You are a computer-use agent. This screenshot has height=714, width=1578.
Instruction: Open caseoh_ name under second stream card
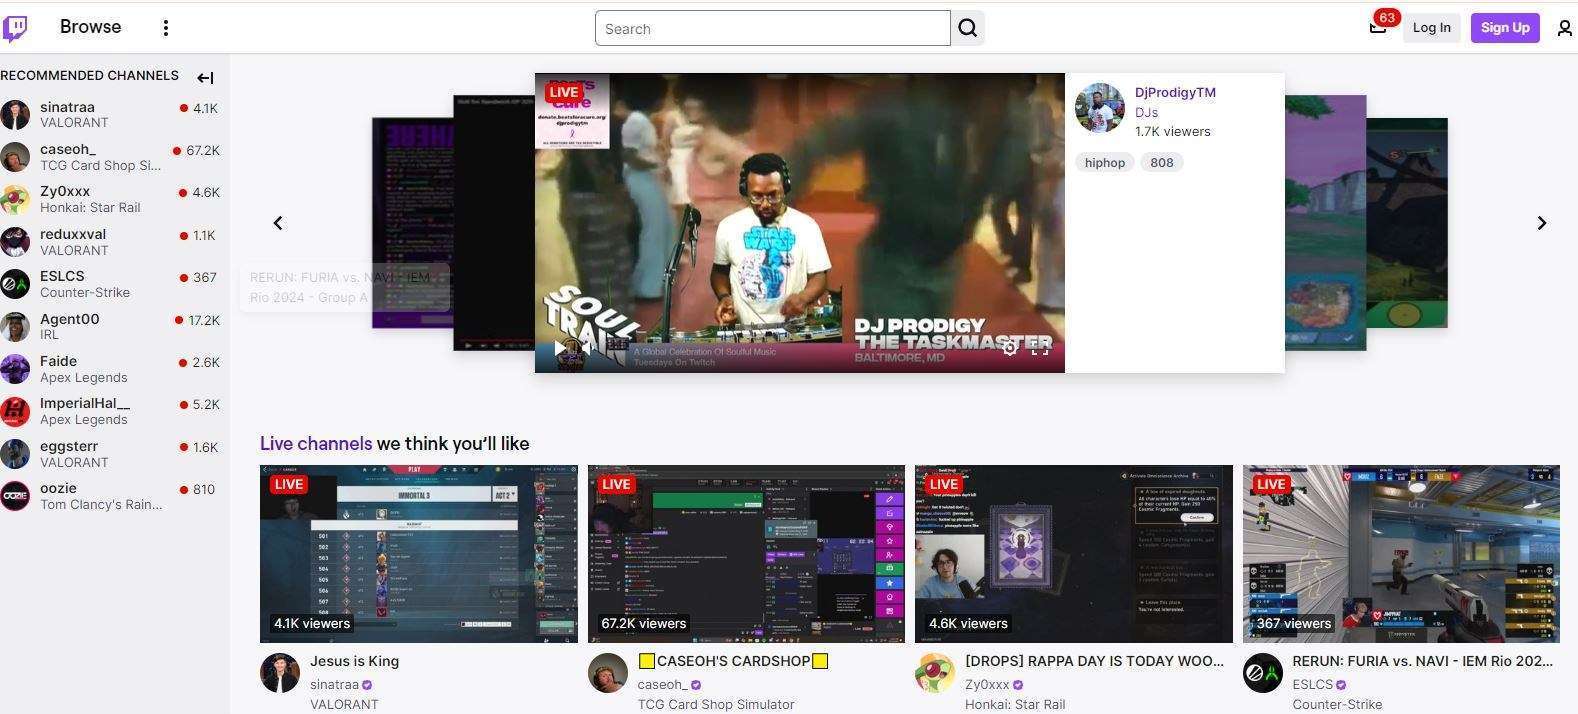click(662, 685)
